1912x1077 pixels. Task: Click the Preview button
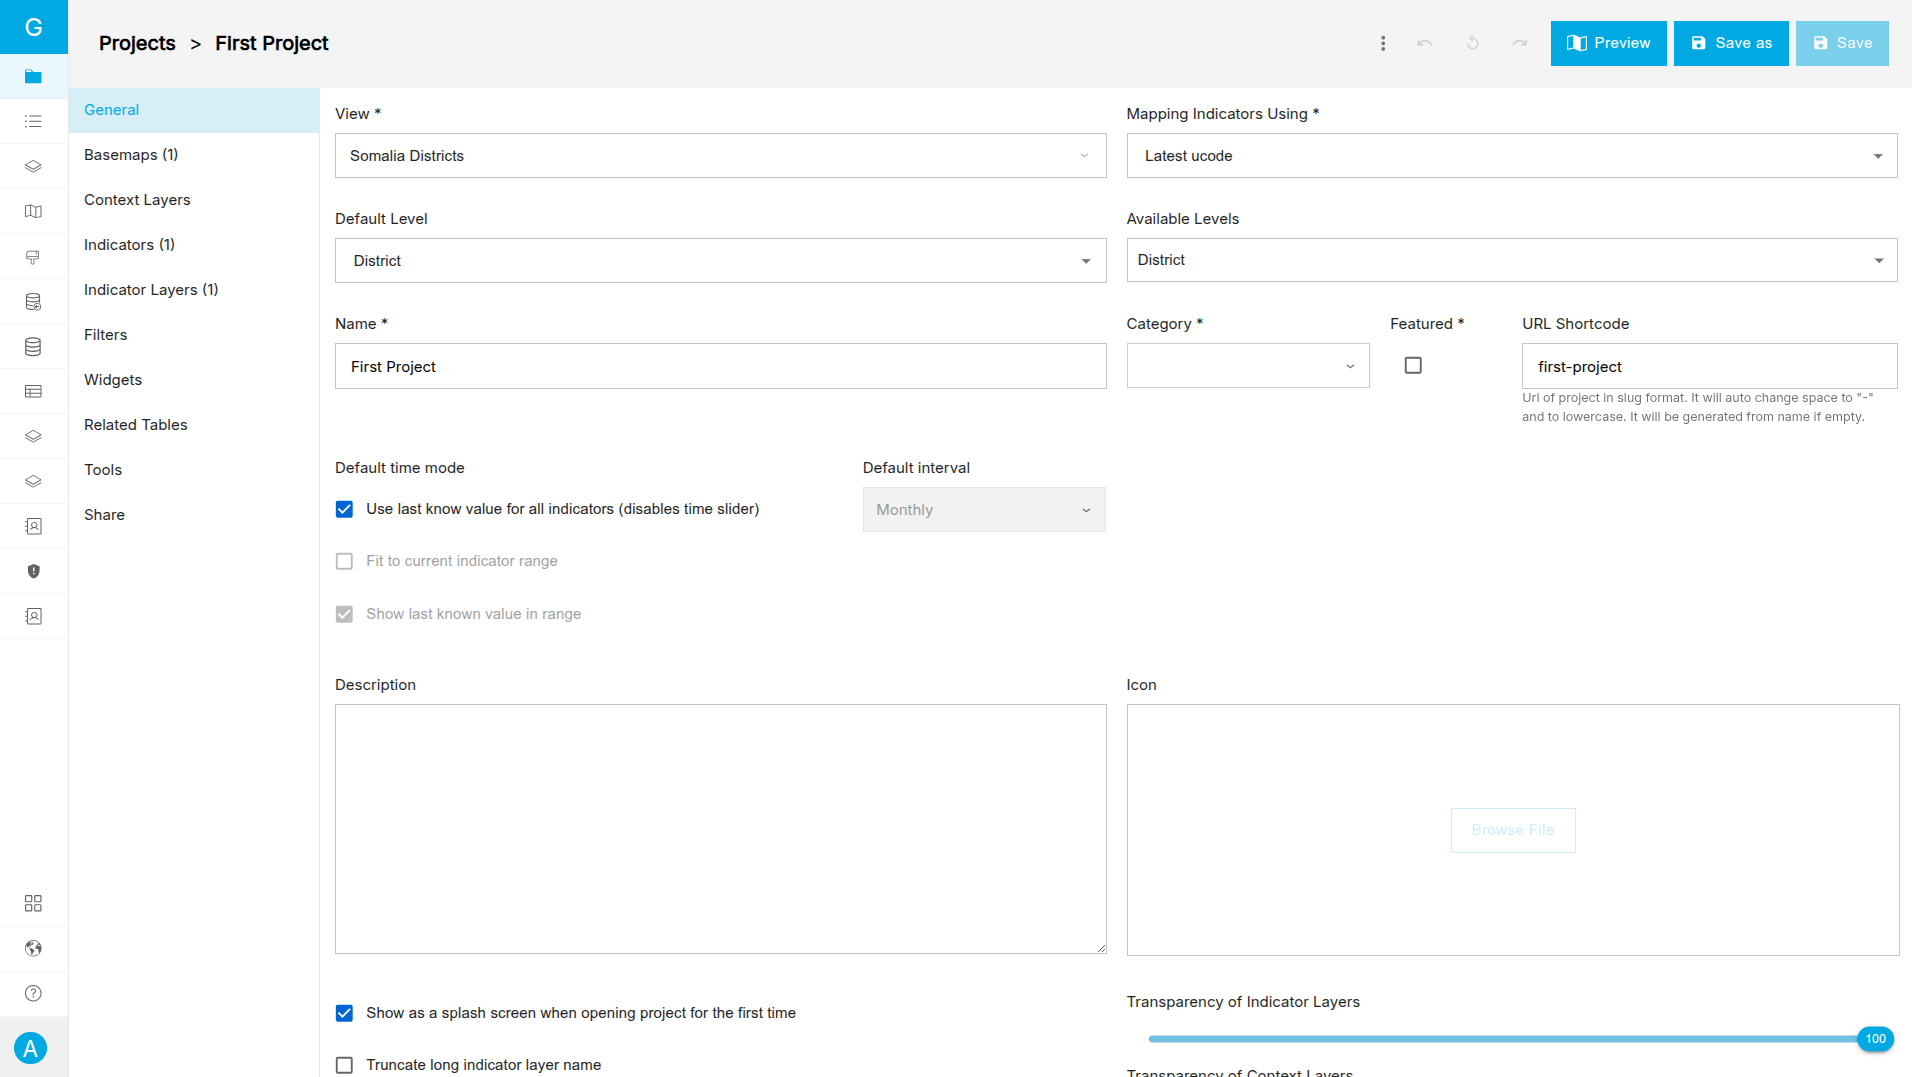pyautogui.click(x=1608, y=43)
